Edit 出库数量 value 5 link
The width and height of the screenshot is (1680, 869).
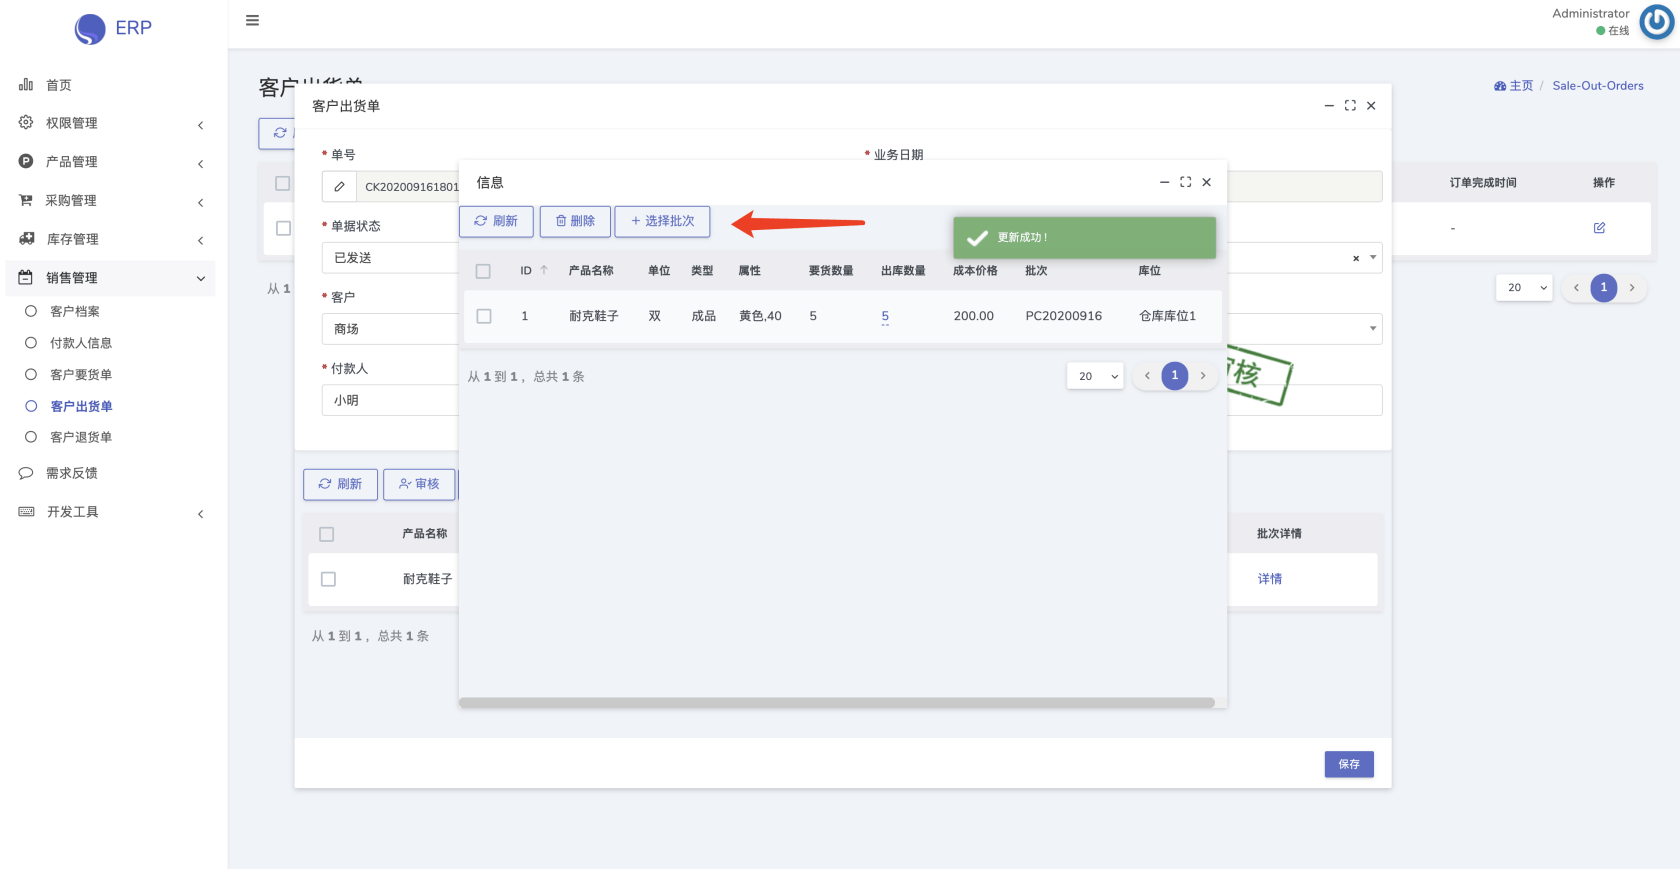pos(885,316)
